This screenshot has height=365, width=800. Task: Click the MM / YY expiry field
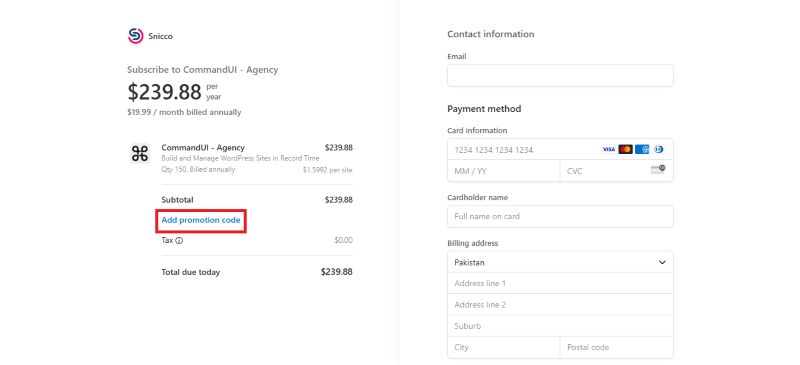tap(504, 171)
